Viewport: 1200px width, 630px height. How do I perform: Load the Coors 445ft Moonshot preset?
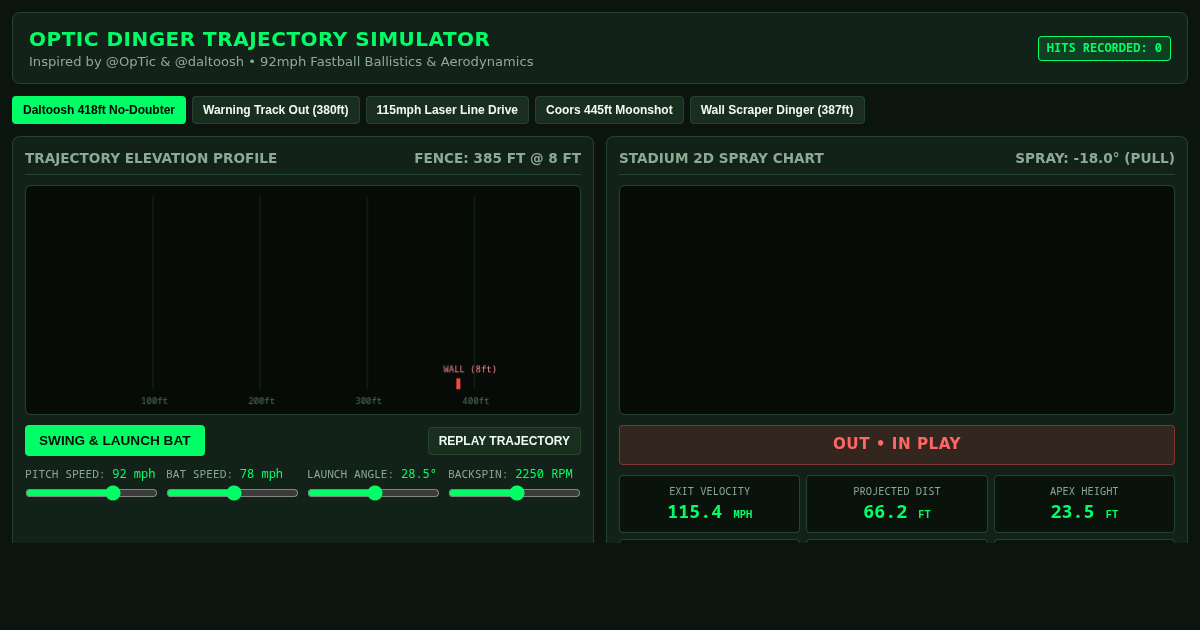[609, 110]
